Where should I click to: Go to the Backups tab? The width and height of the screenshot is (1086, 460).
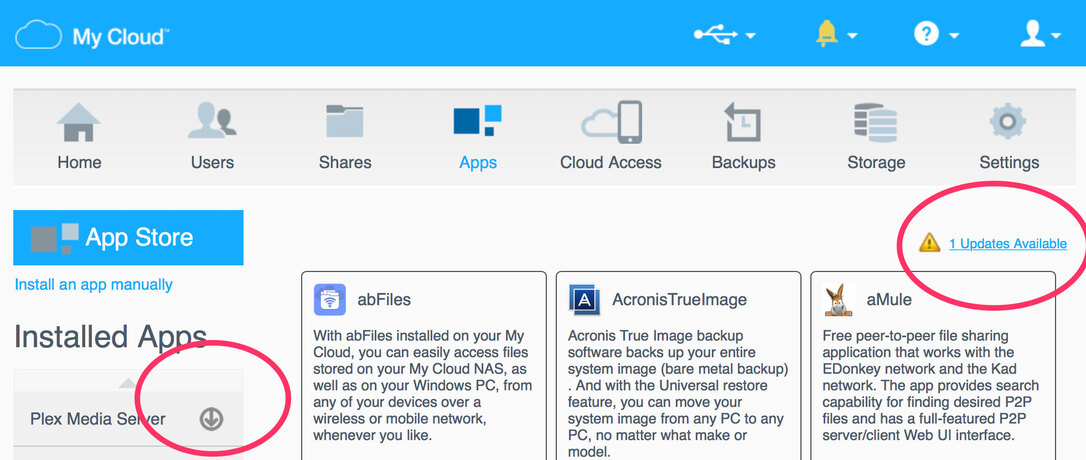744,137
